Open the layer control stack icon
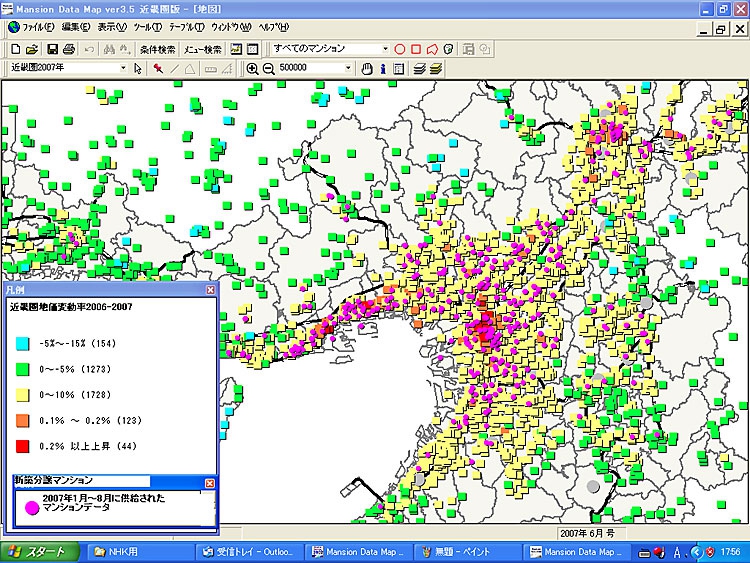Image resolution: width=750 pixels, height=563 pixels. click(x=420, y=68)
